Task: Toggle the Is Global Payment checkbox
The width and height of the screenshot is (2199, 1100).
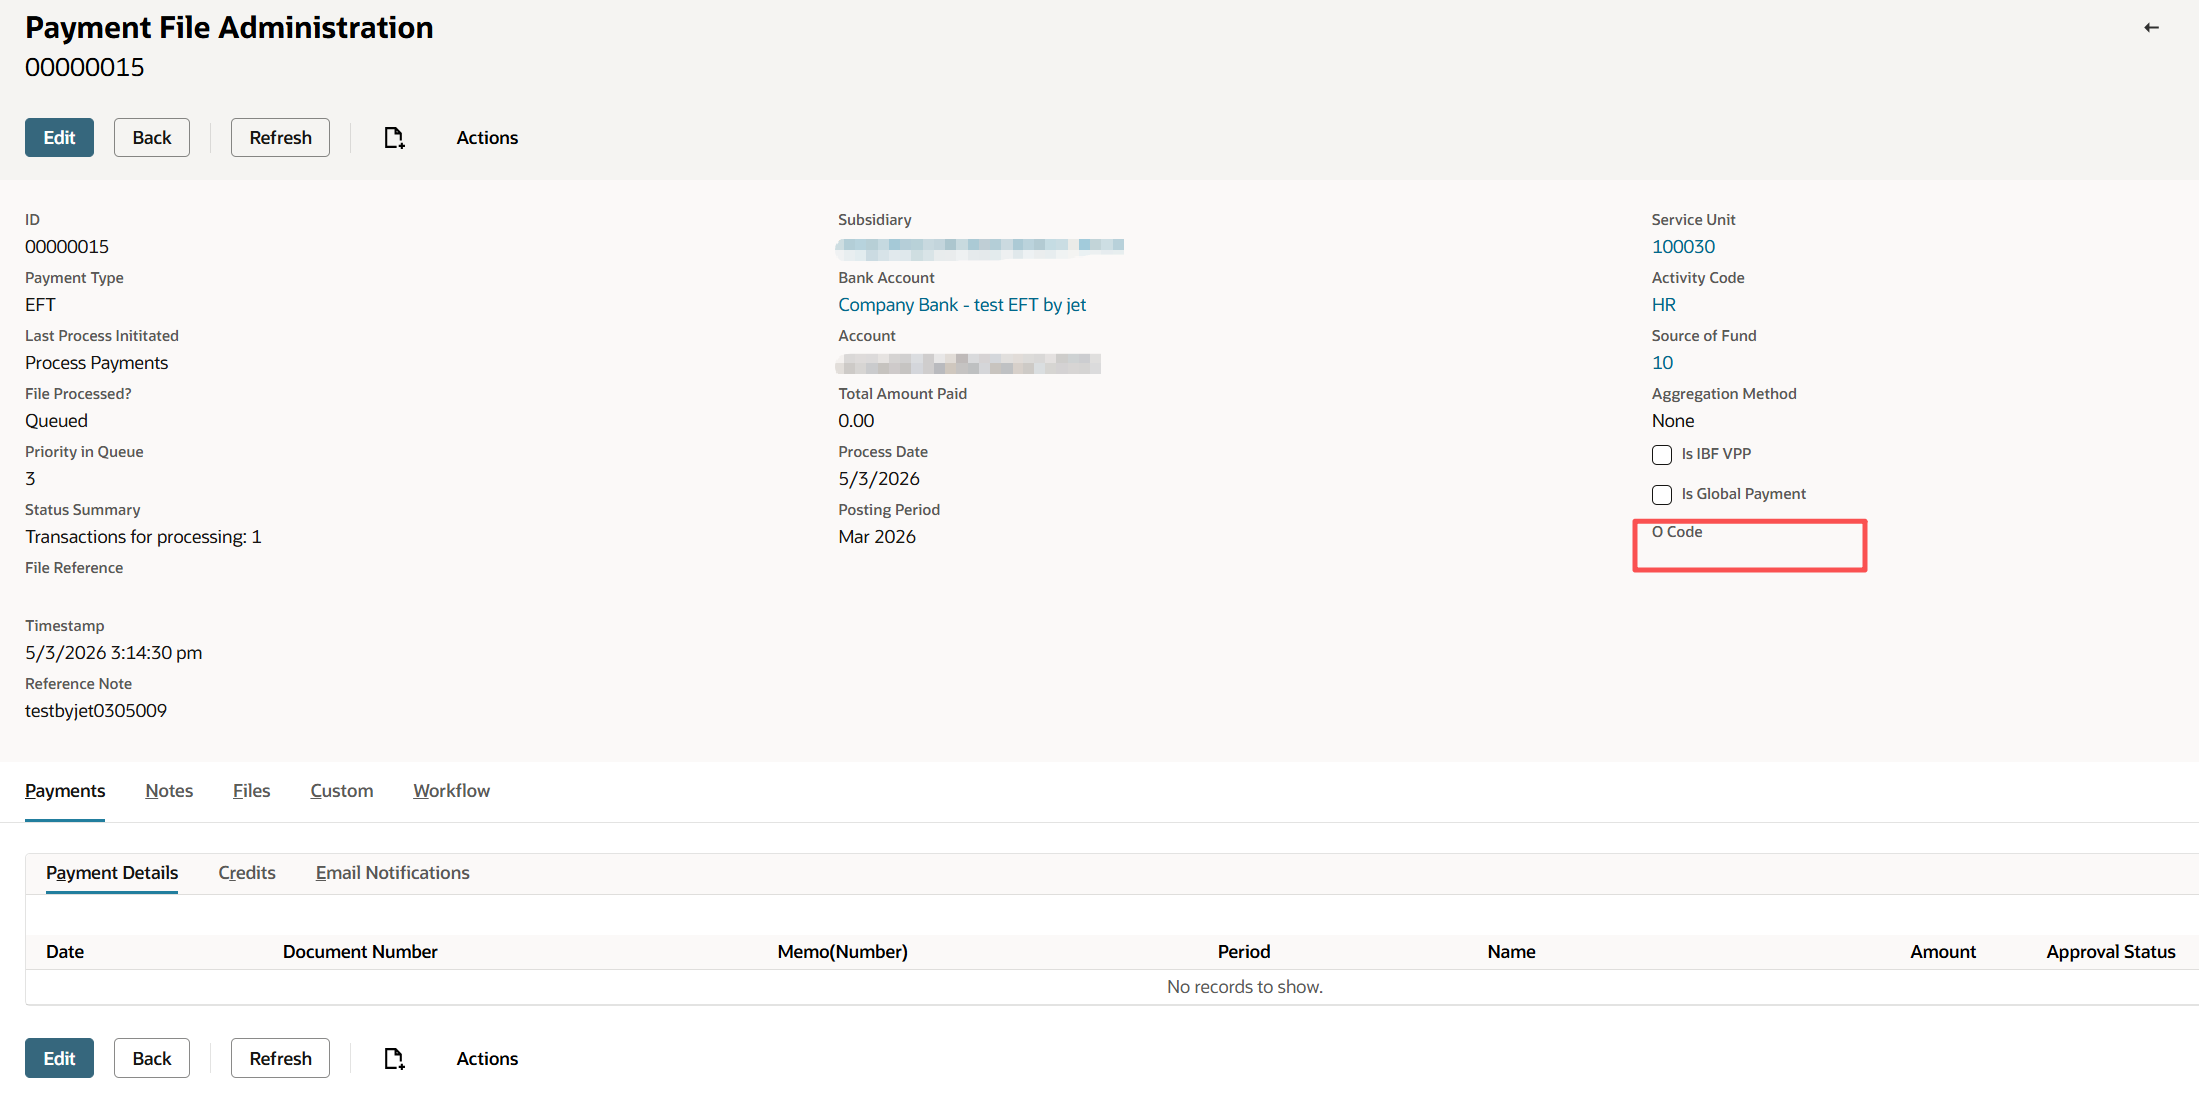Action: (x=1662, y=495)
